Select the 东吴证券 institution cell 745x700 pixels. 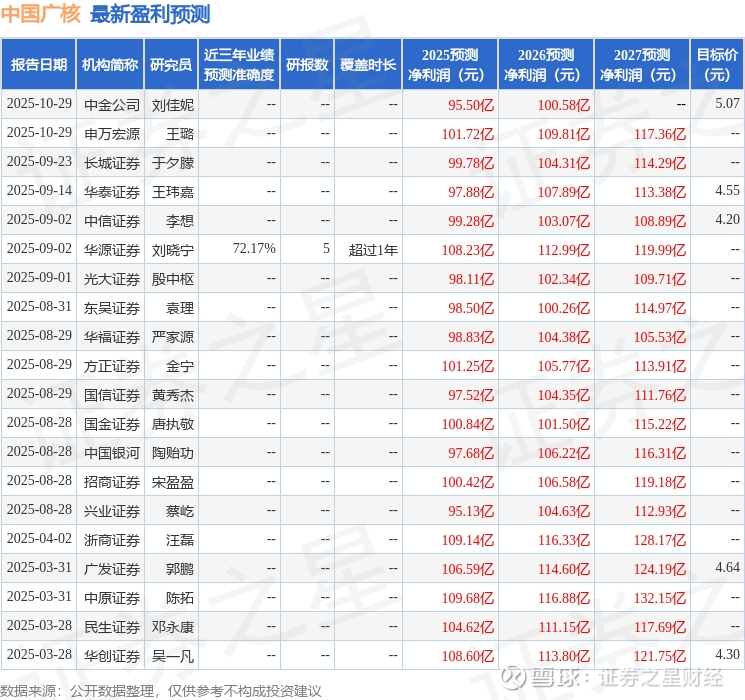112,308
